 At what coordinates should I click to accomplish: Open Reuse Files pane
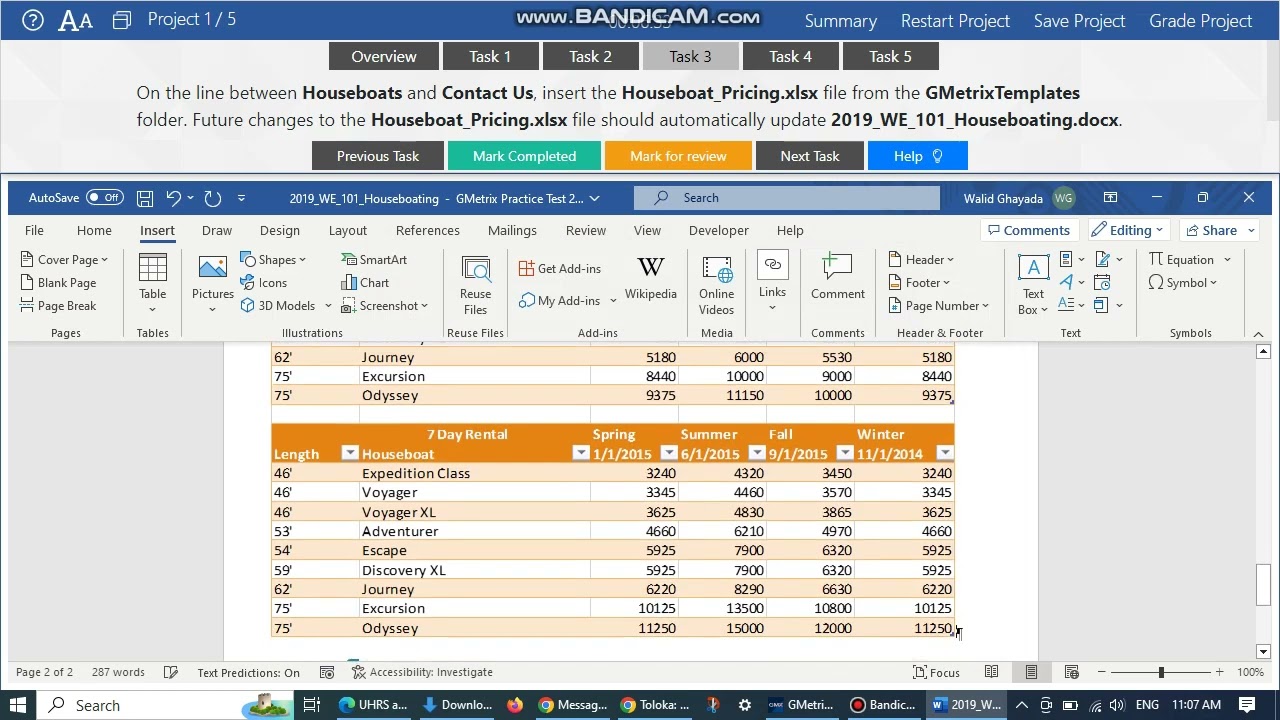pyautogui.click(x=476, y=285)
